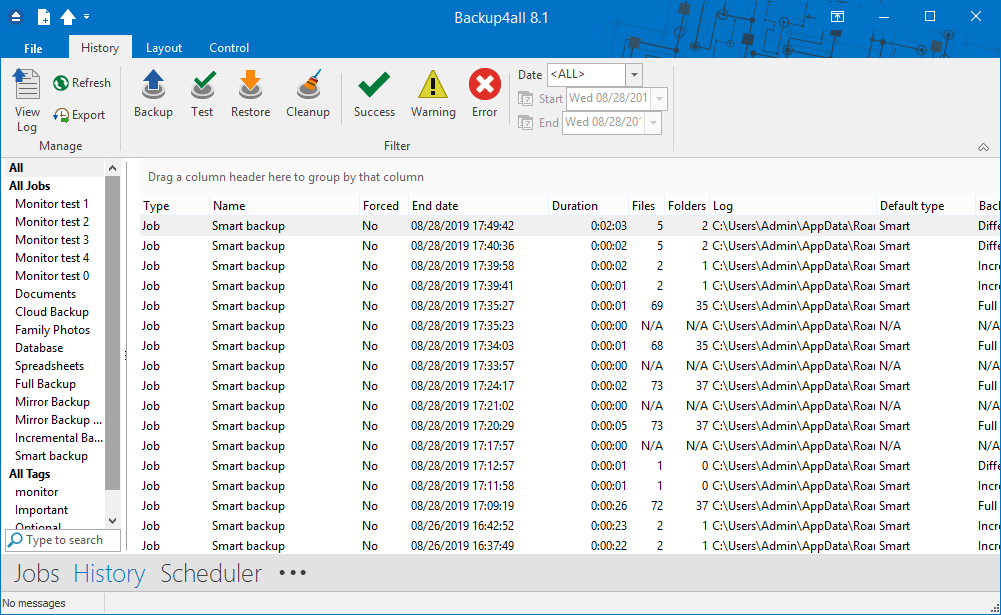Open the Start date dropdown arrow
Image resolution: width=1001 pixels, height=615 pixels.
click(x=659, y=99)
